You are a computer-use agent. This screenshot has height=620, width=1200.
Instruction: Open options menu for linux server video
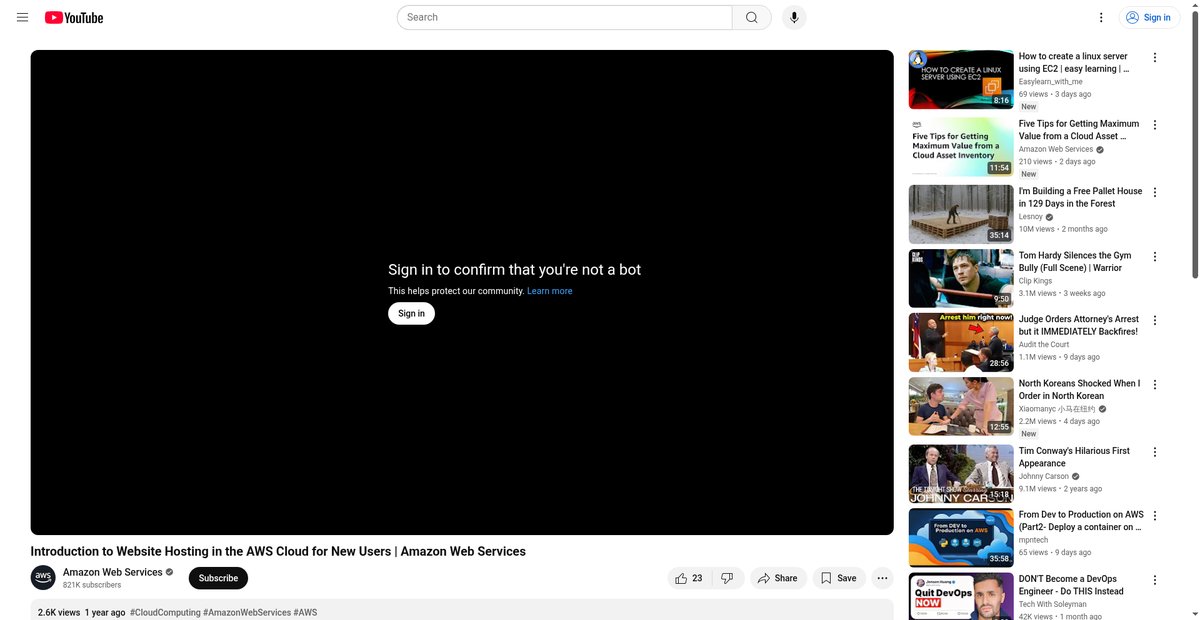[1155, 58]
